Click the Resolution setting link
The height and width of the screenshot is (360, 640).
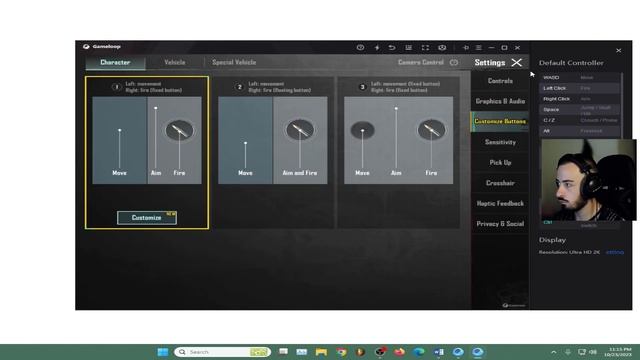click(x=614, y=252)
